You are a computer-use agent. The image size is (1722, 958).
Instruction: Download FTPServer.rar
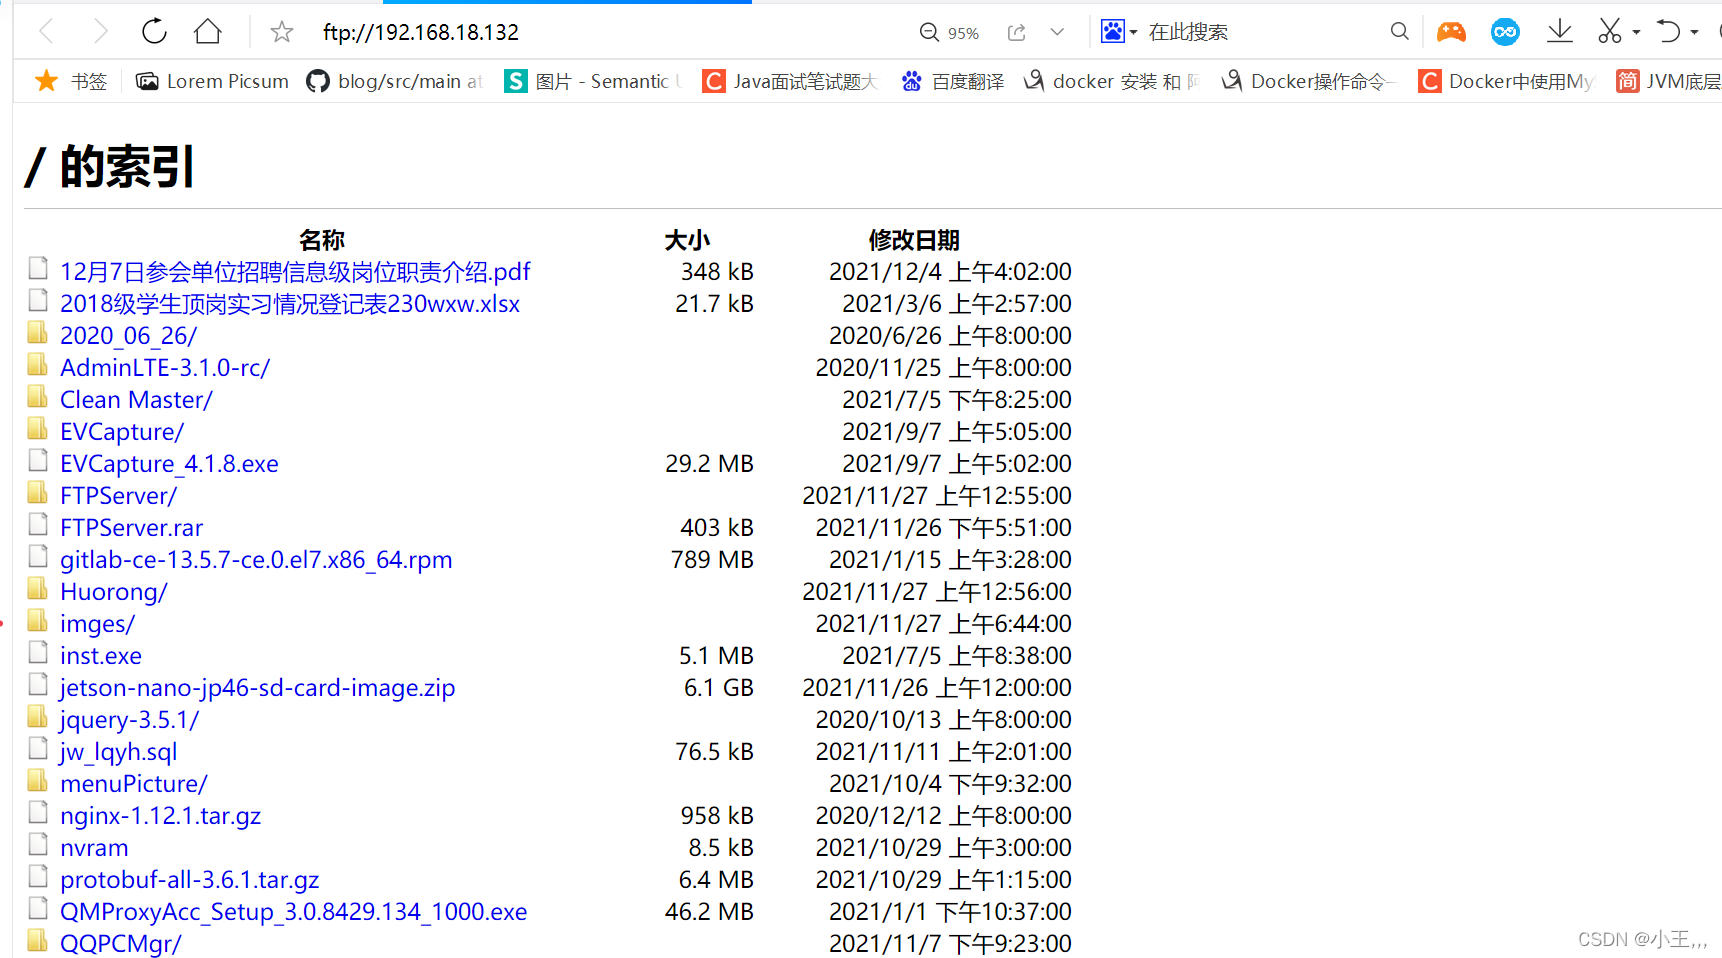131,528
